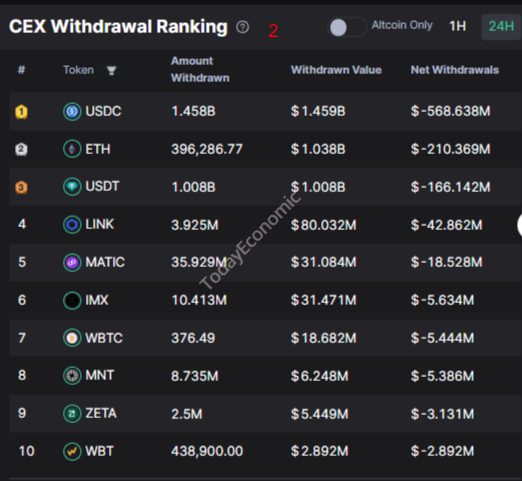The image size is (522, 481).
Task: Click the ZETA coin icon
Action: click(72, 414)
